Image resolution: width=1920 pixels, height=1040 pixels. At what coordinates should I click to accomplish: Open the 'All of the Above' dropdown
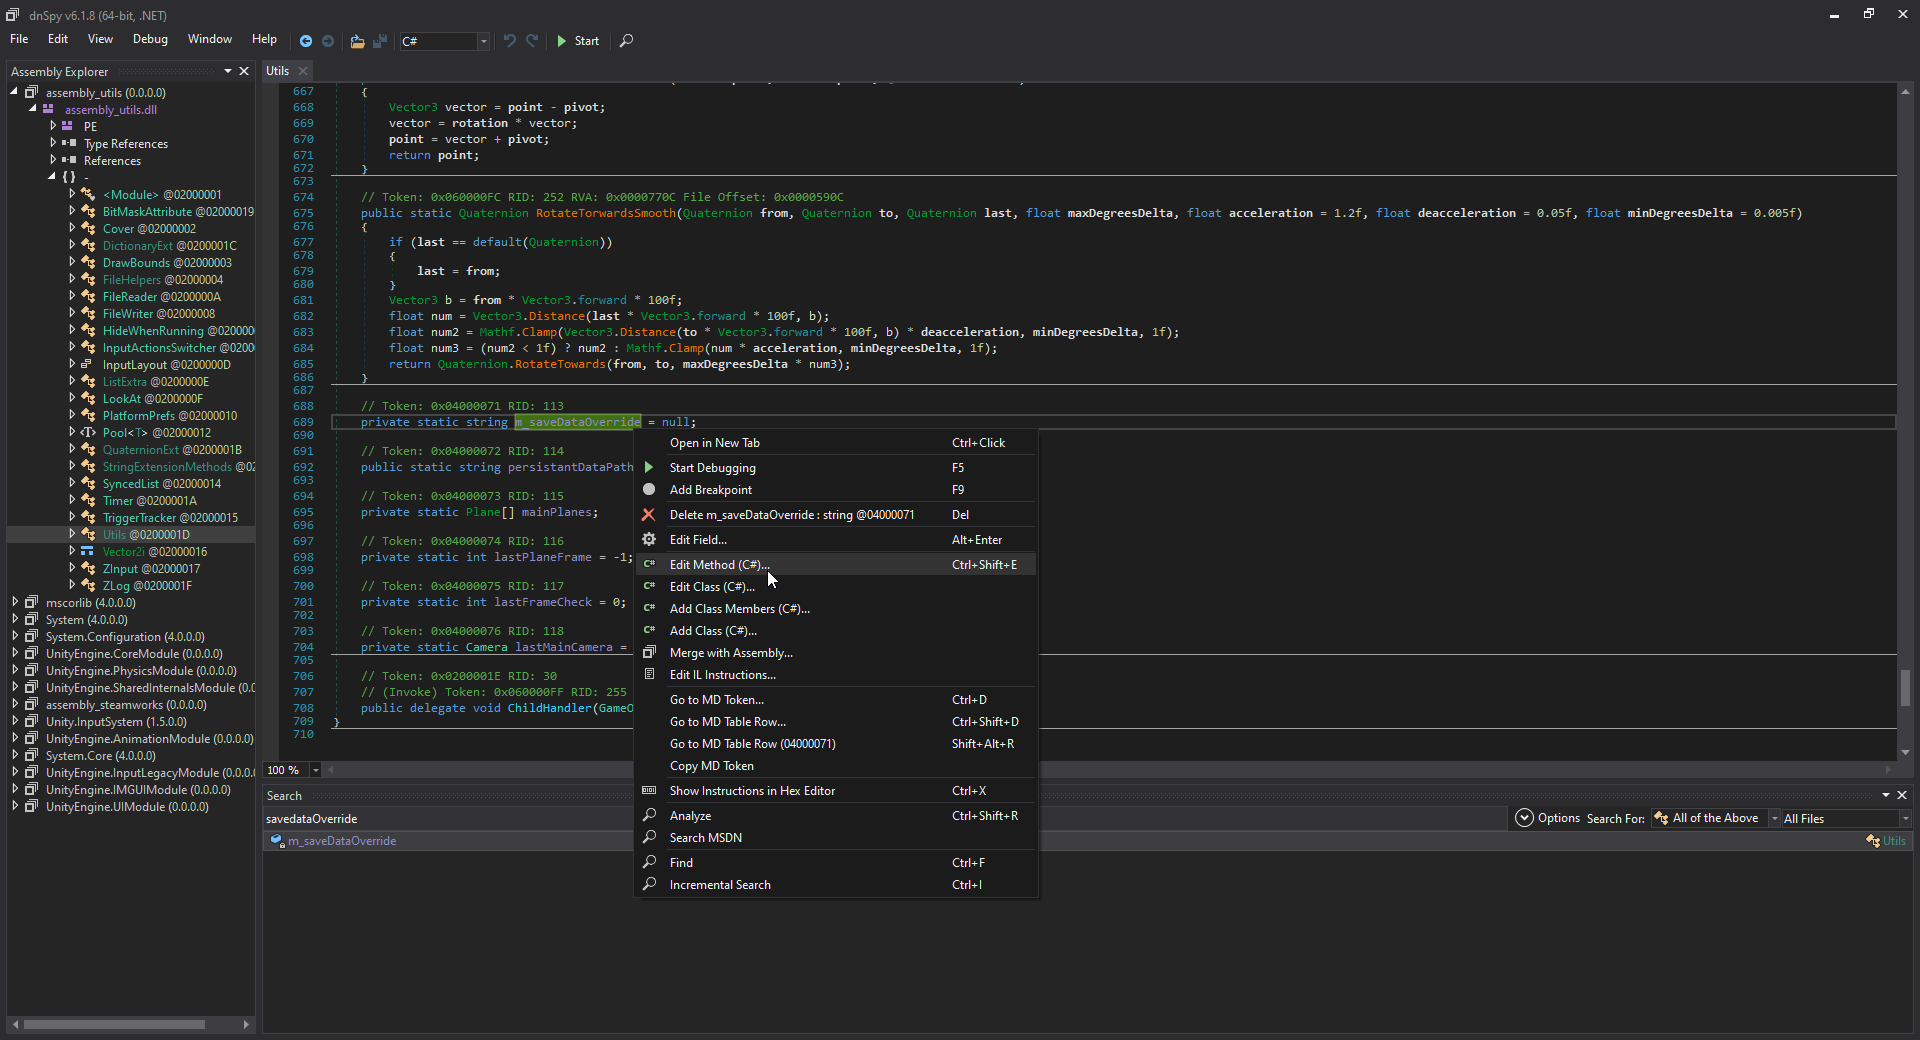pyautogui.click(x=1775, y=818)
